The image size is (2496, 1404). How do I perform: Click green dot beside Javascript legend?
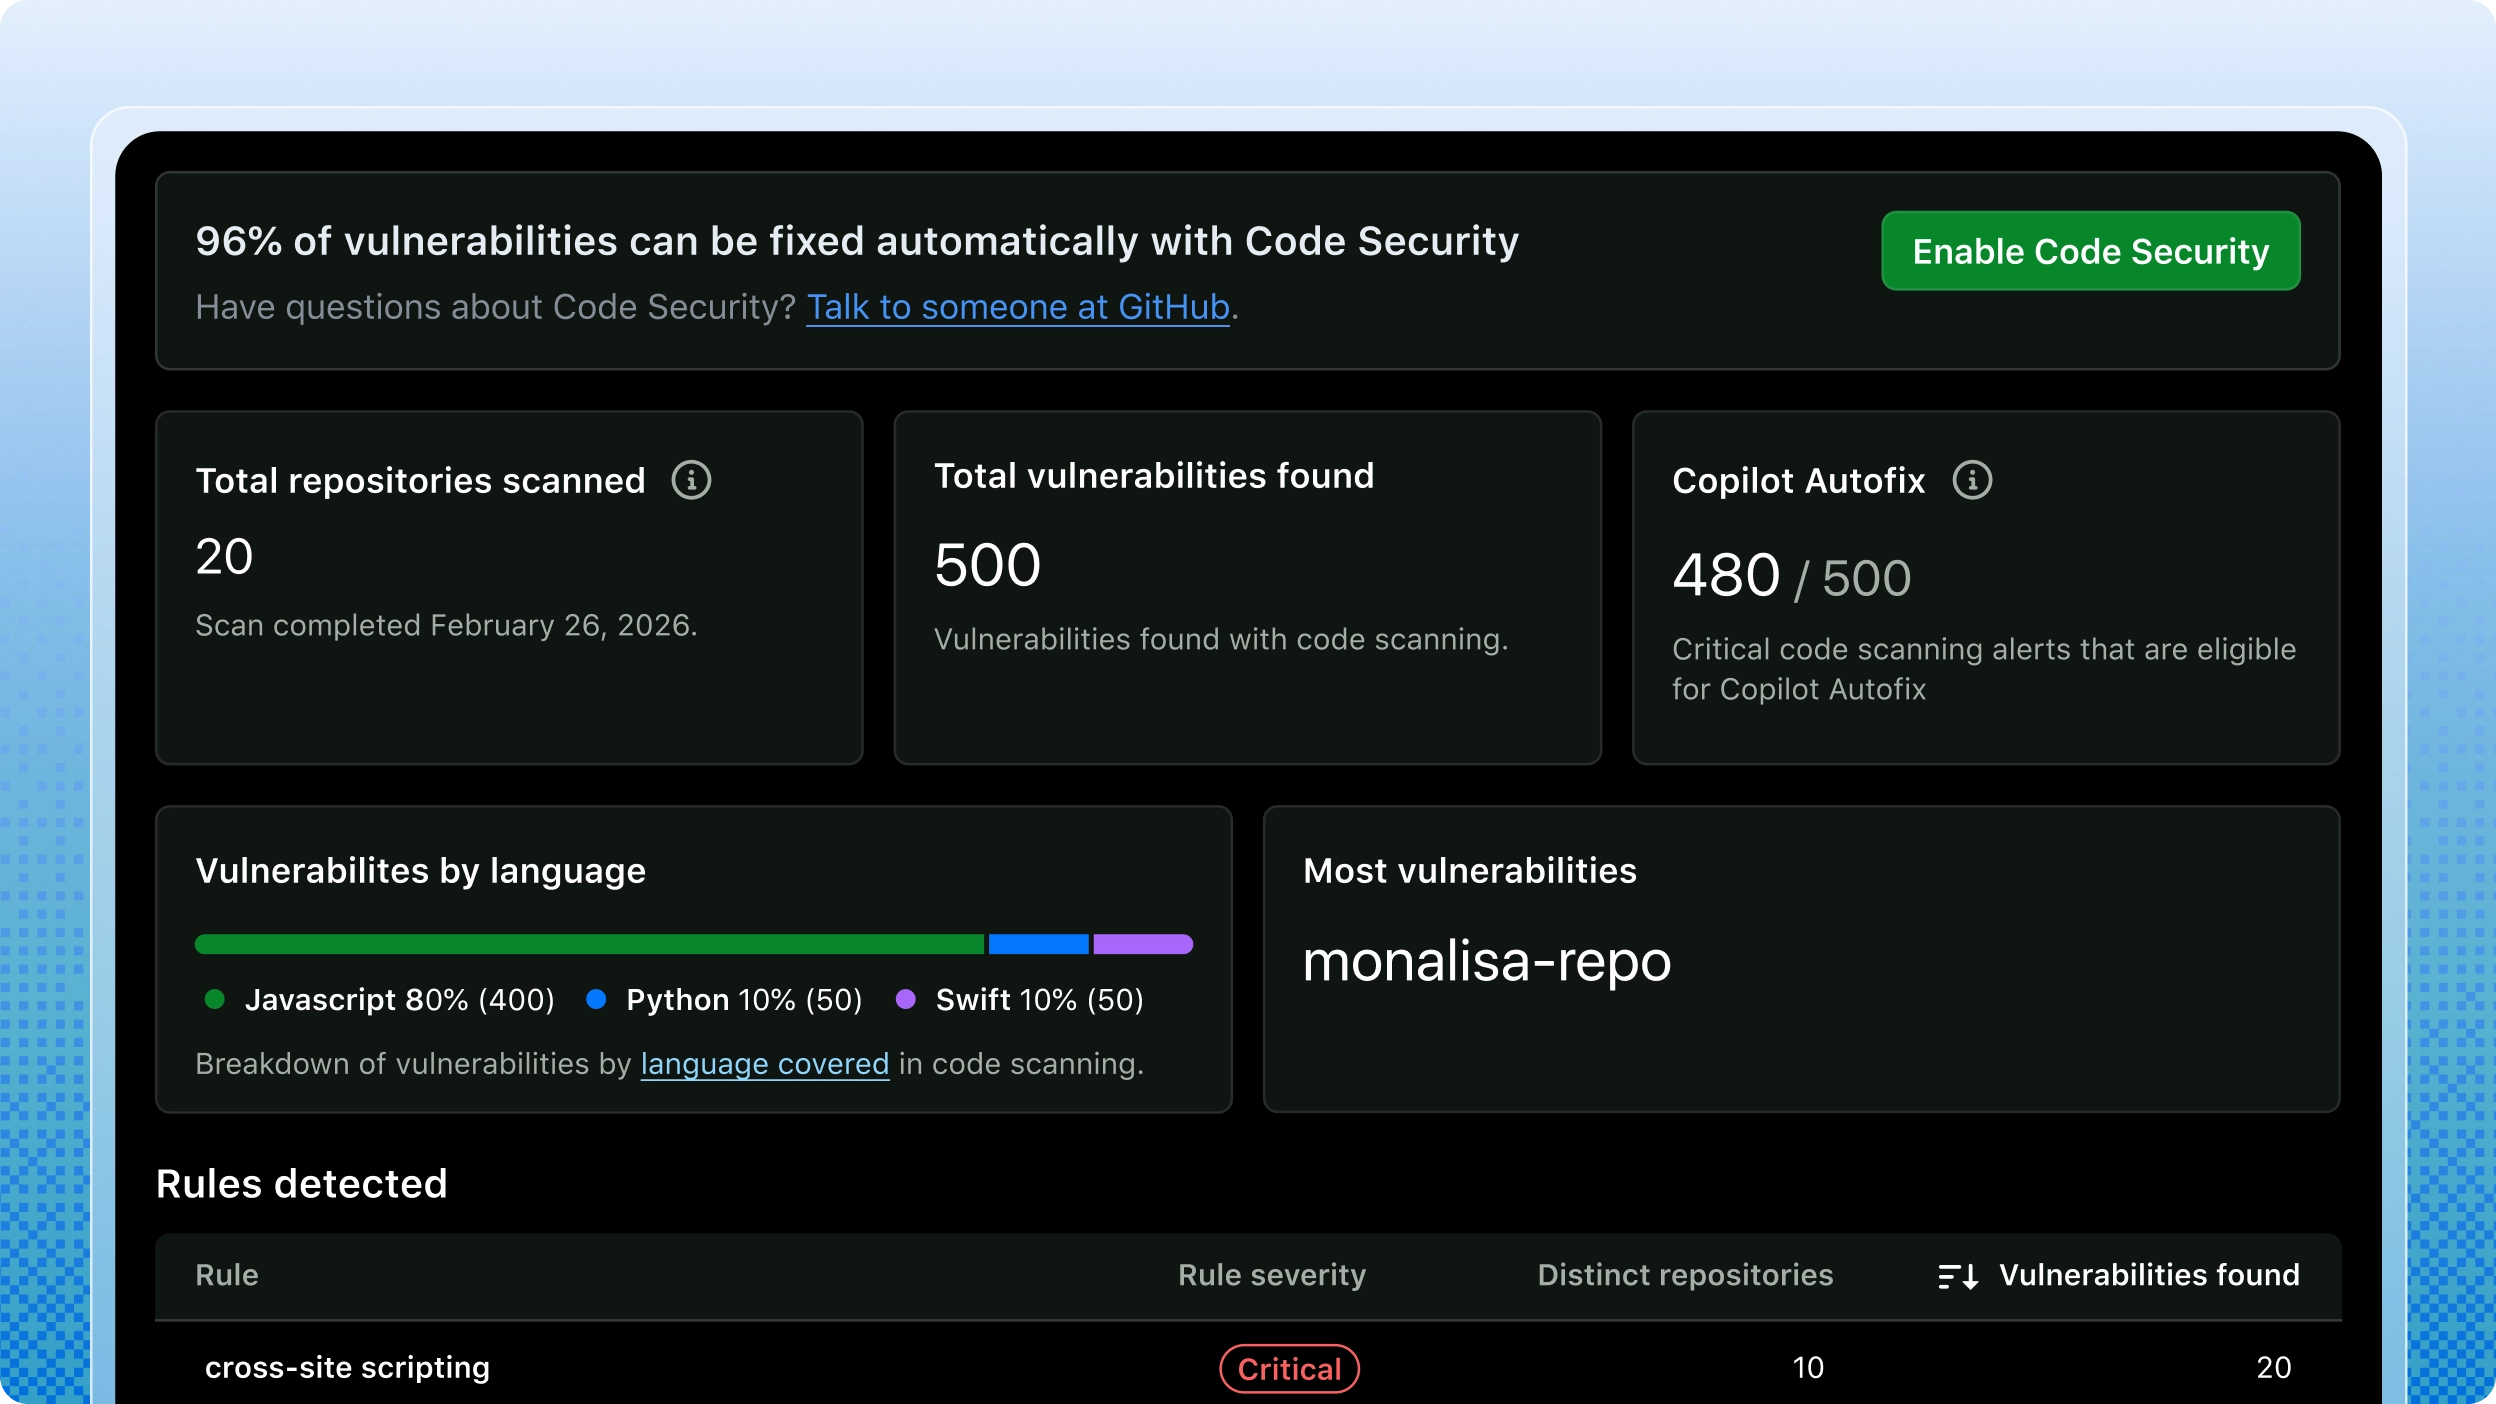(214, 999)
